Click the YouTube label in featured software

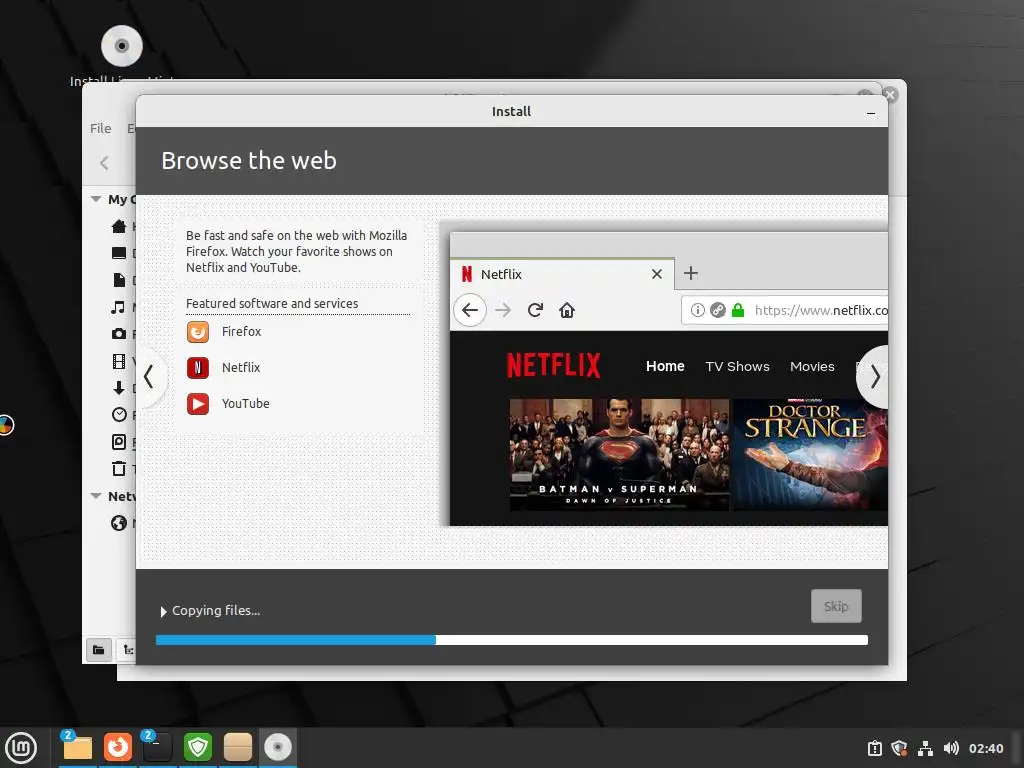(246, 404)
